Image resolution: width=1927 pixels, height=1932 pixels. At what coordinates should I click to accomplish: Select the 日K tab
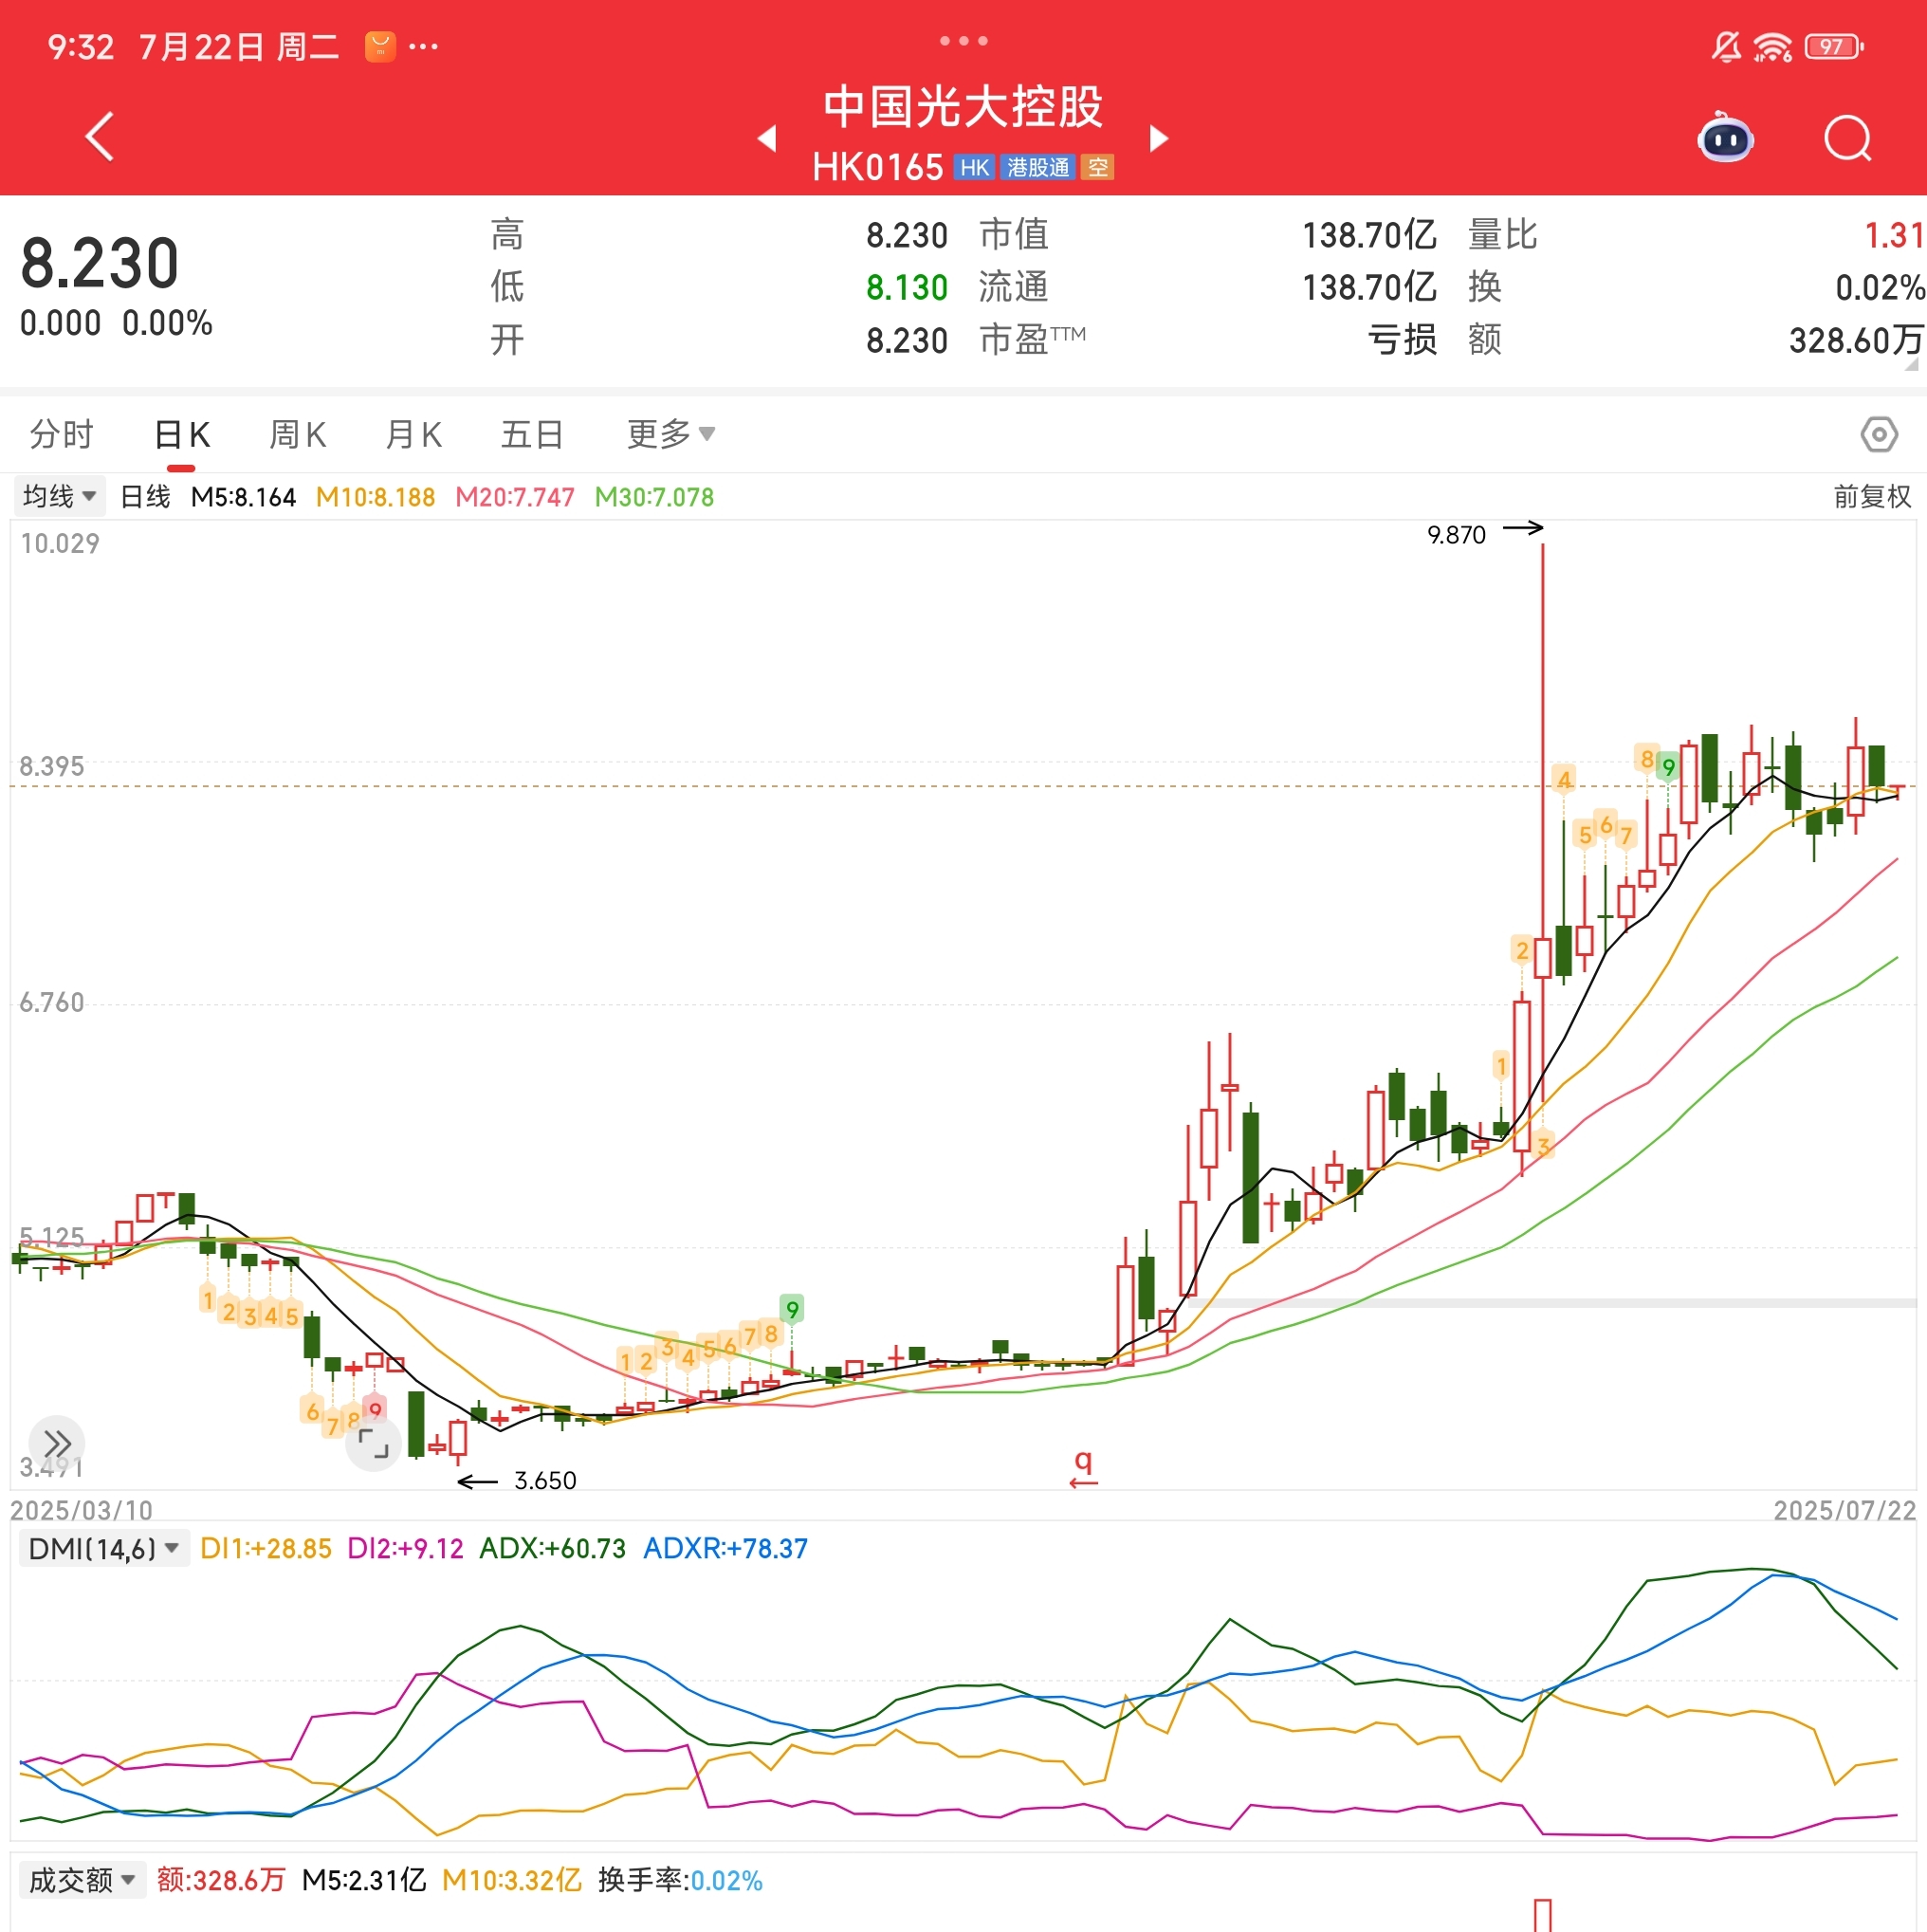pos(181,435)
